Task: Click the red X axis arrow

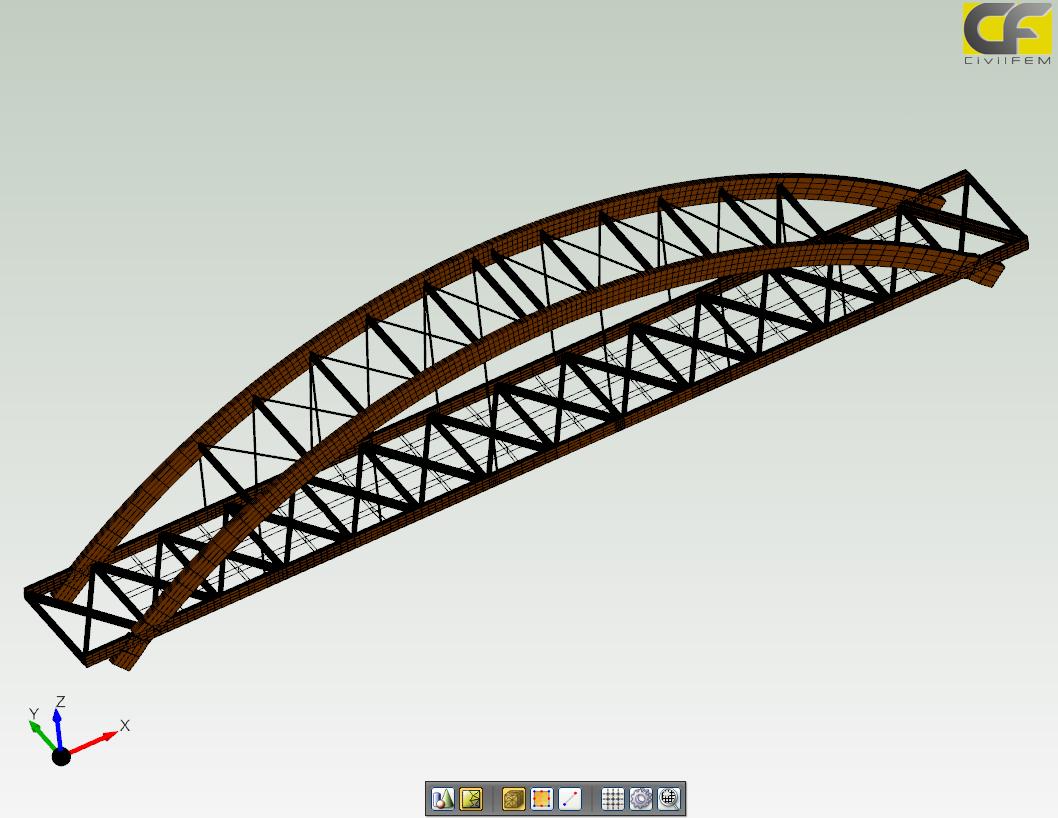Action: point(95,743)
